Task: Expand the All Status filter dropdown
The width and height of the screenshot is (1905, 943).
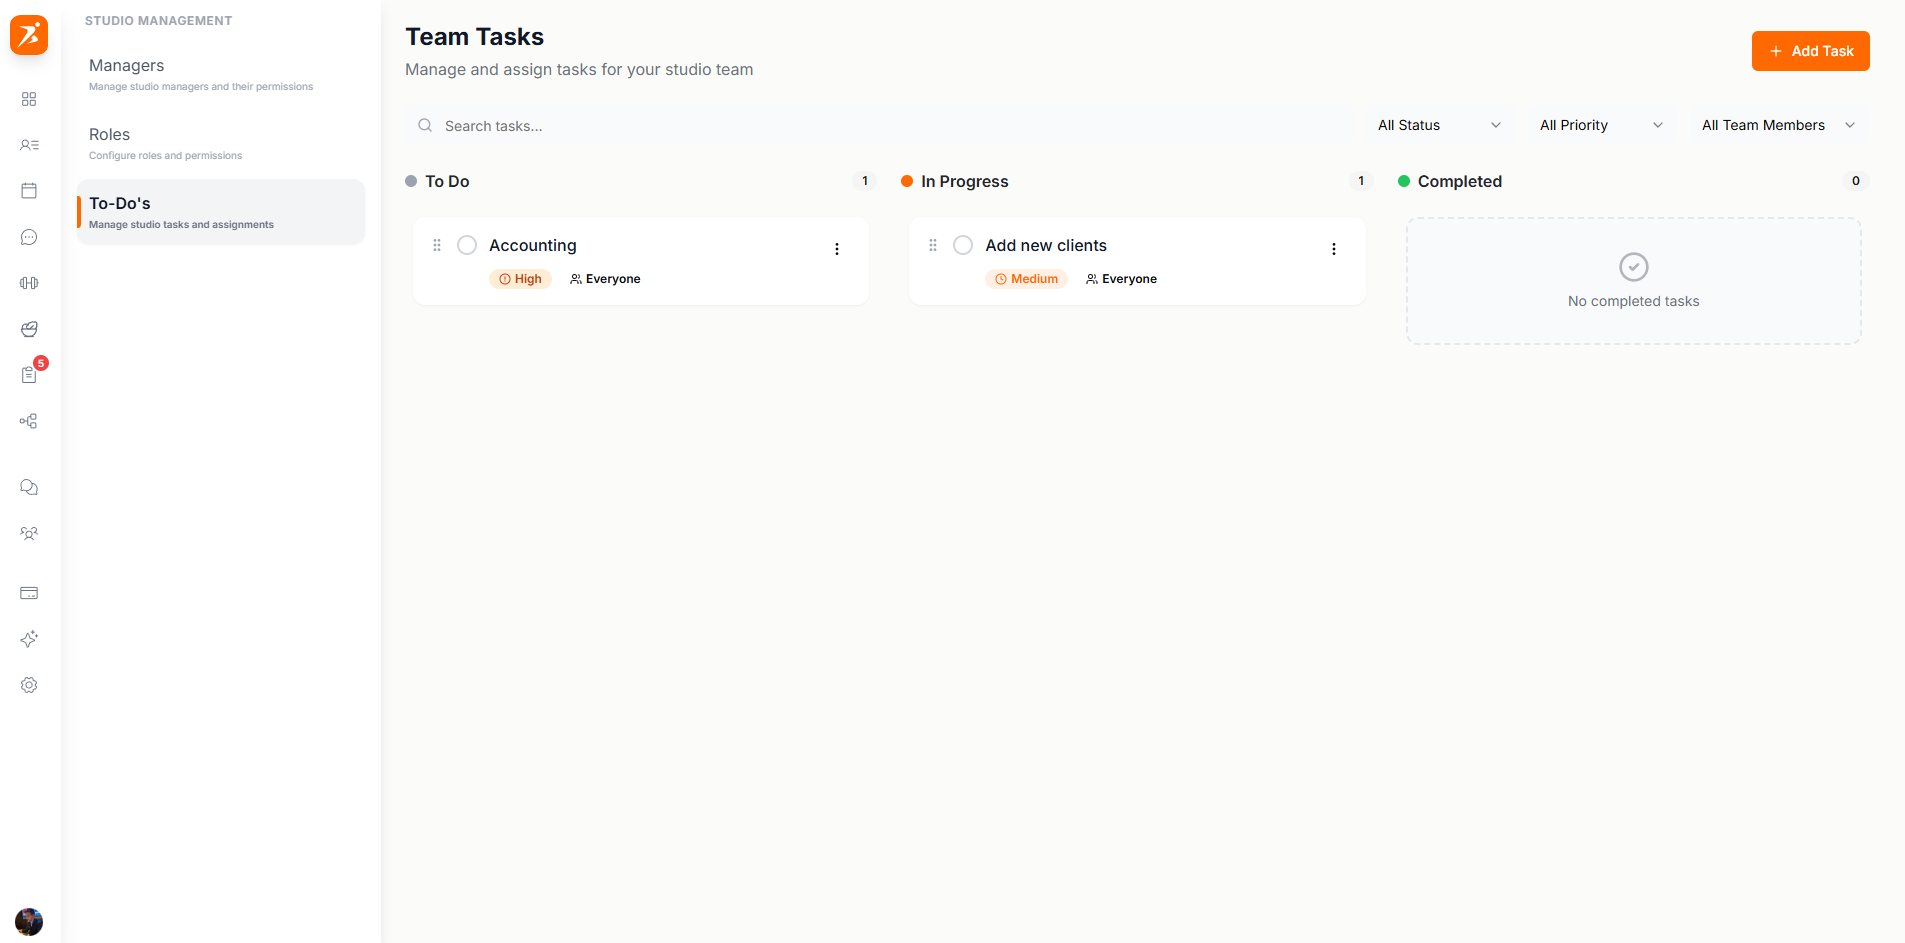Action: (x=1438, y=125)
